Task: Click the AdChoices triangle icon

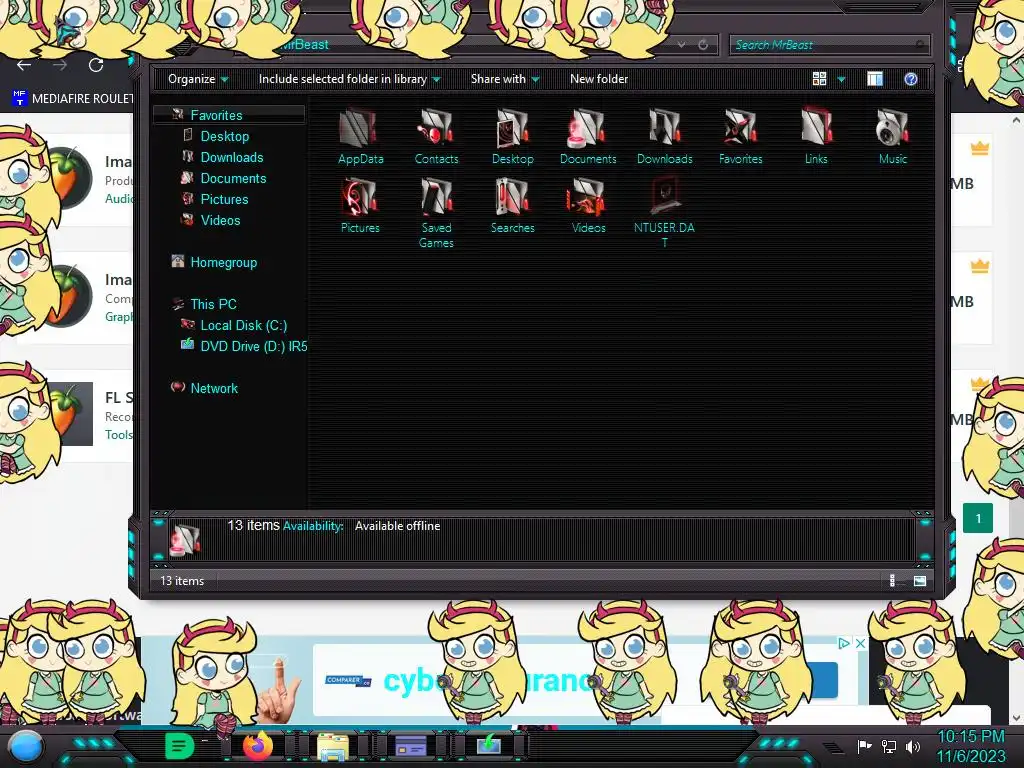Action: tap(844, 643)
